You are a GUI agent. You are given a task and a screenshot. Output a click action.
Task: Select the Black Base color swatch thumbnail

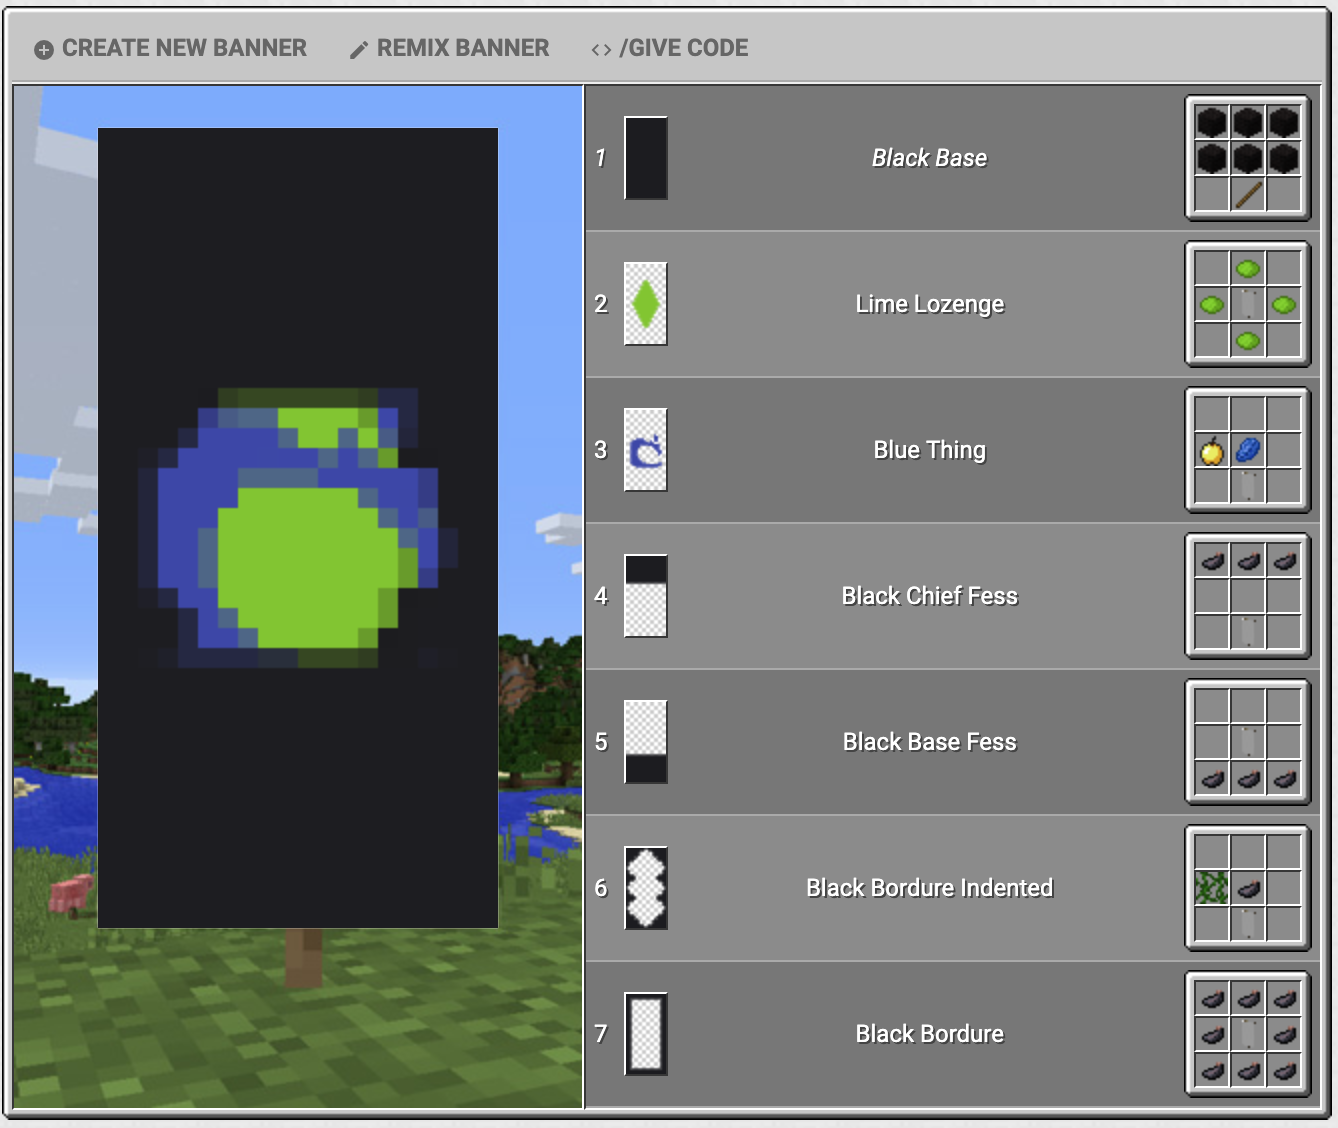(x=646, y=158)
